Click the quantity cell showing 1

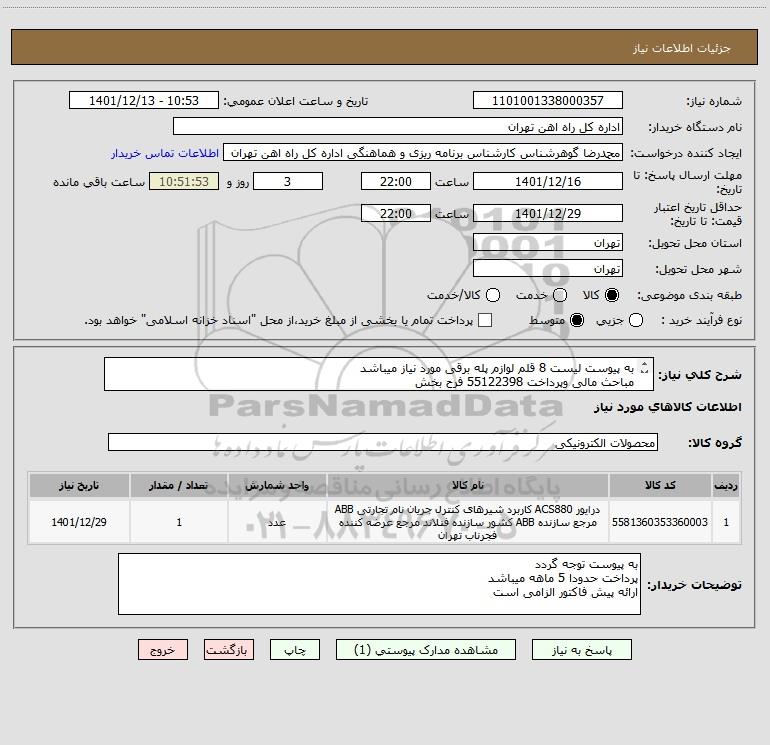tap(179, 522)
